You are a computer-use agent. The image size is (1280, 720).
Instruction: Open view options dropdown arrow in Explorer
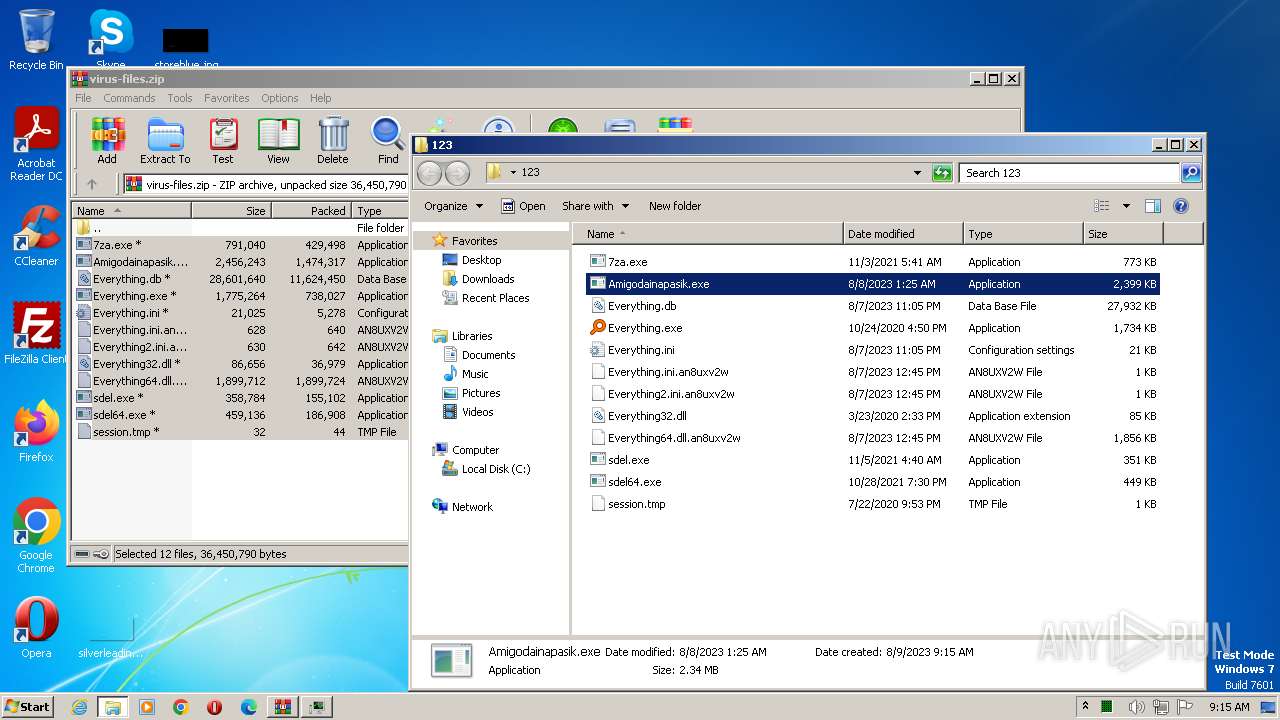(x=1126, y=206)
